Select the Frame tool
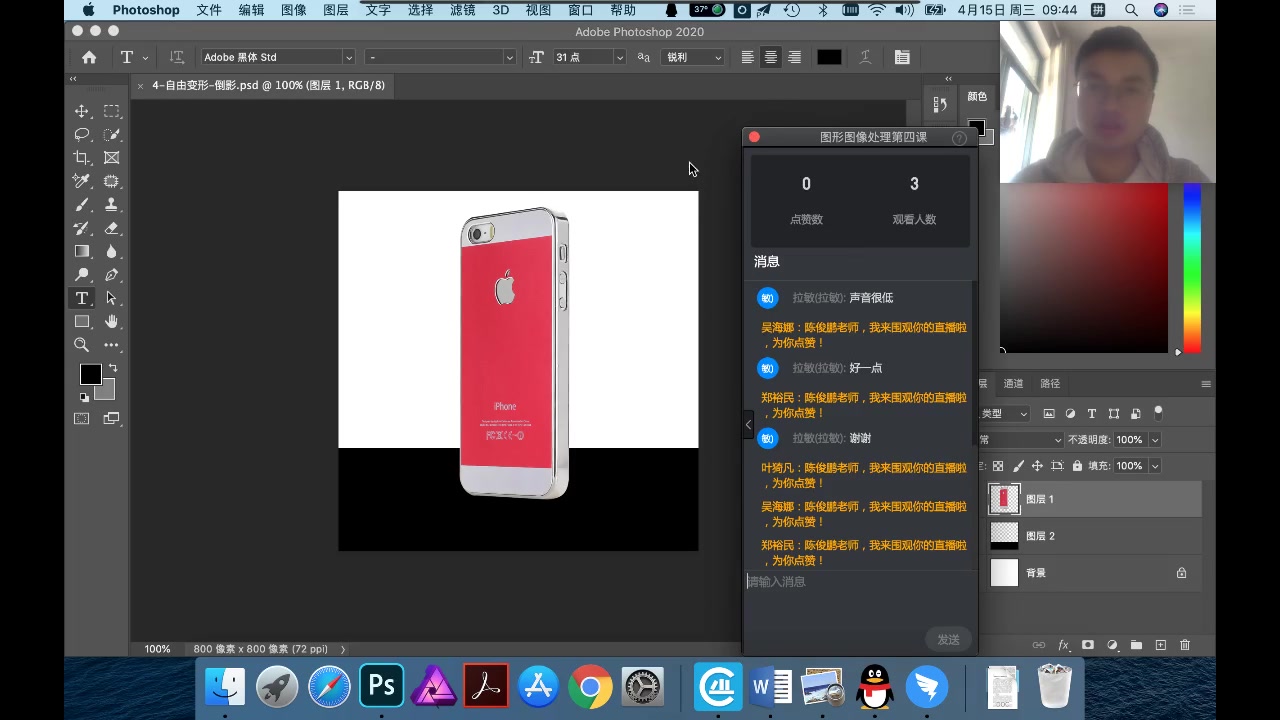The width and height of the screenshot is (1280, 720). click(112, 158)
